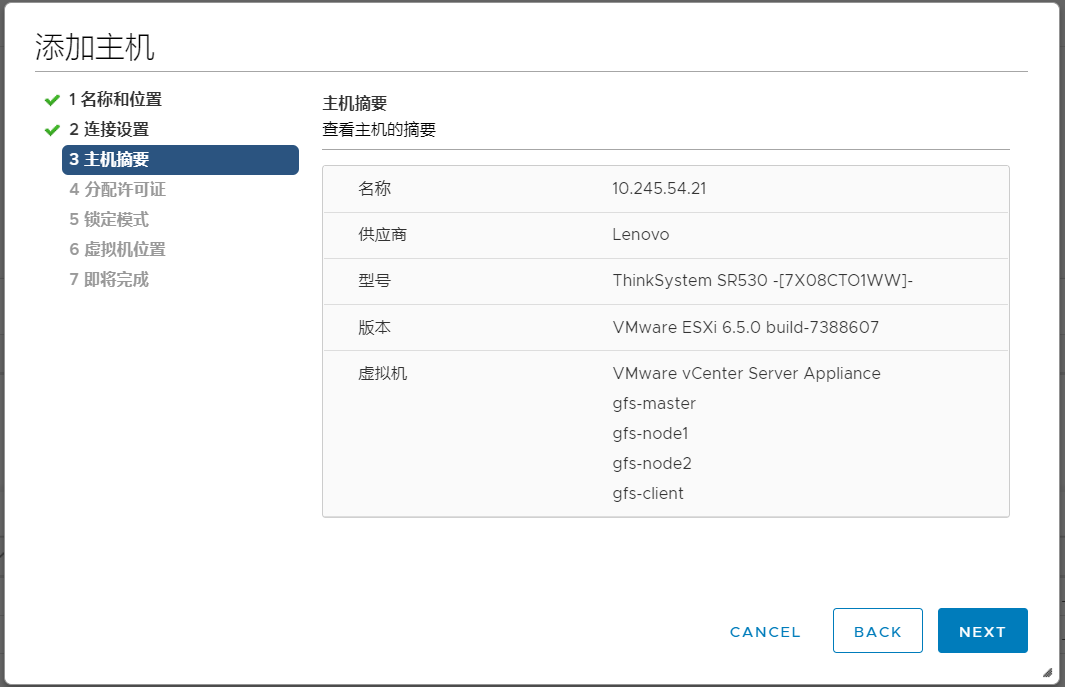
Task: Select the model ThinkSystem SR530 value
Action: [762, 281]
